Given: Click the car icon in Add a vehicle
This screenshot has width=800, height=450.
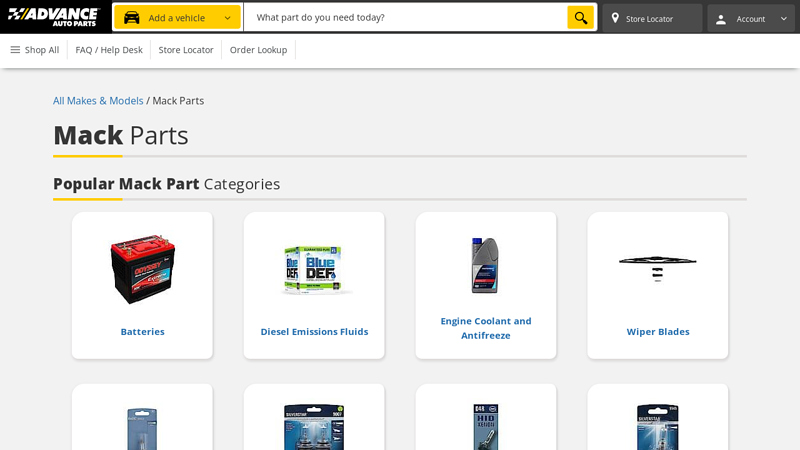Looking at the screenshot, I should [x=132, y=18].
